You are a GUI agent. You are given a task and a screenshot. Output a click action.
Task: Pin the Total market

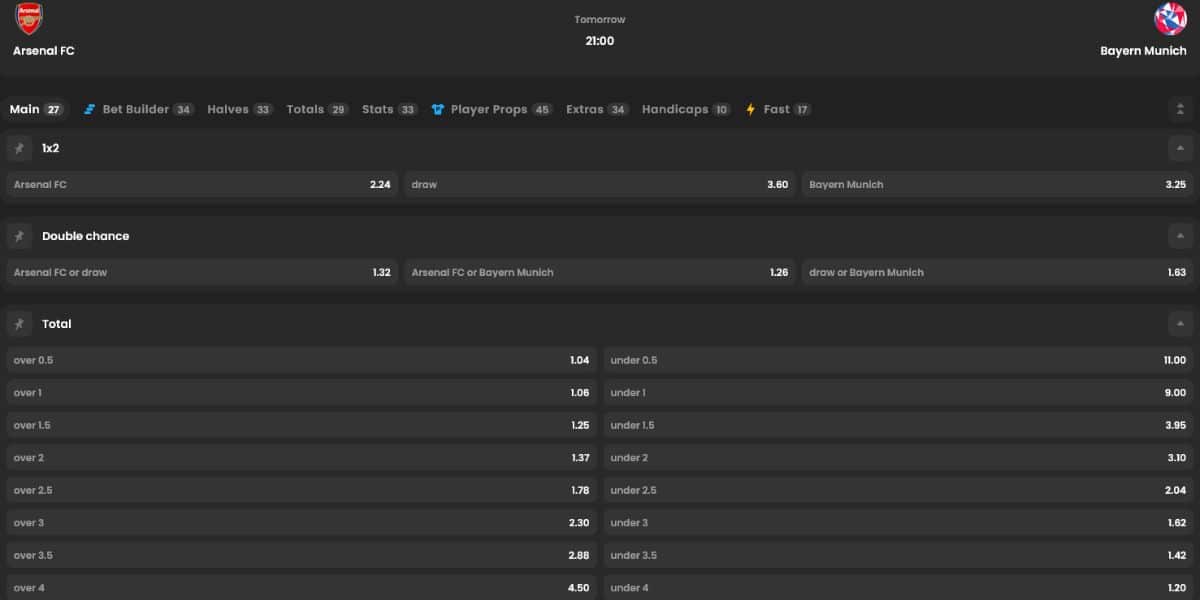click(x=18, y=324)
